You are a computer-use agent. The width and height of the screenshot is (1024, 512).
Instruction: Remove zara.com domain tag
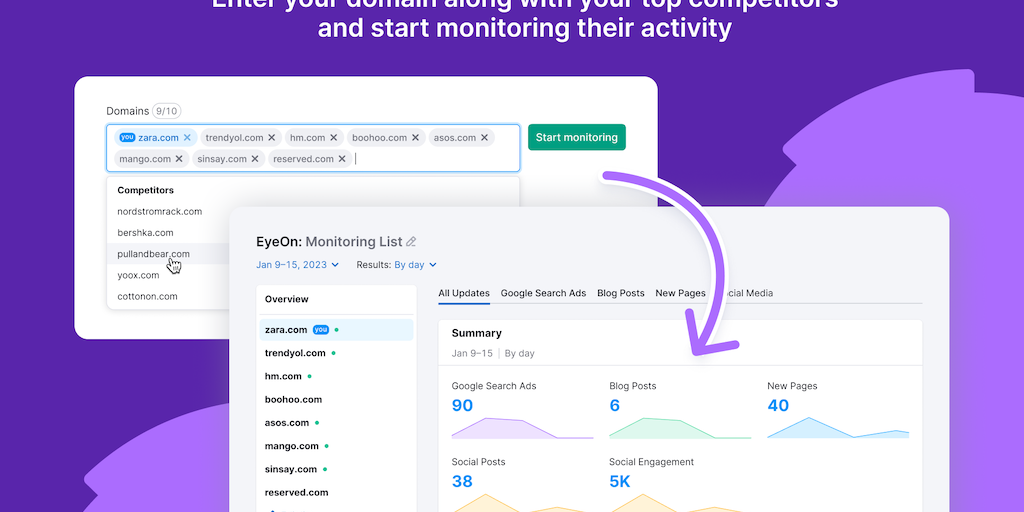point(187,137)
